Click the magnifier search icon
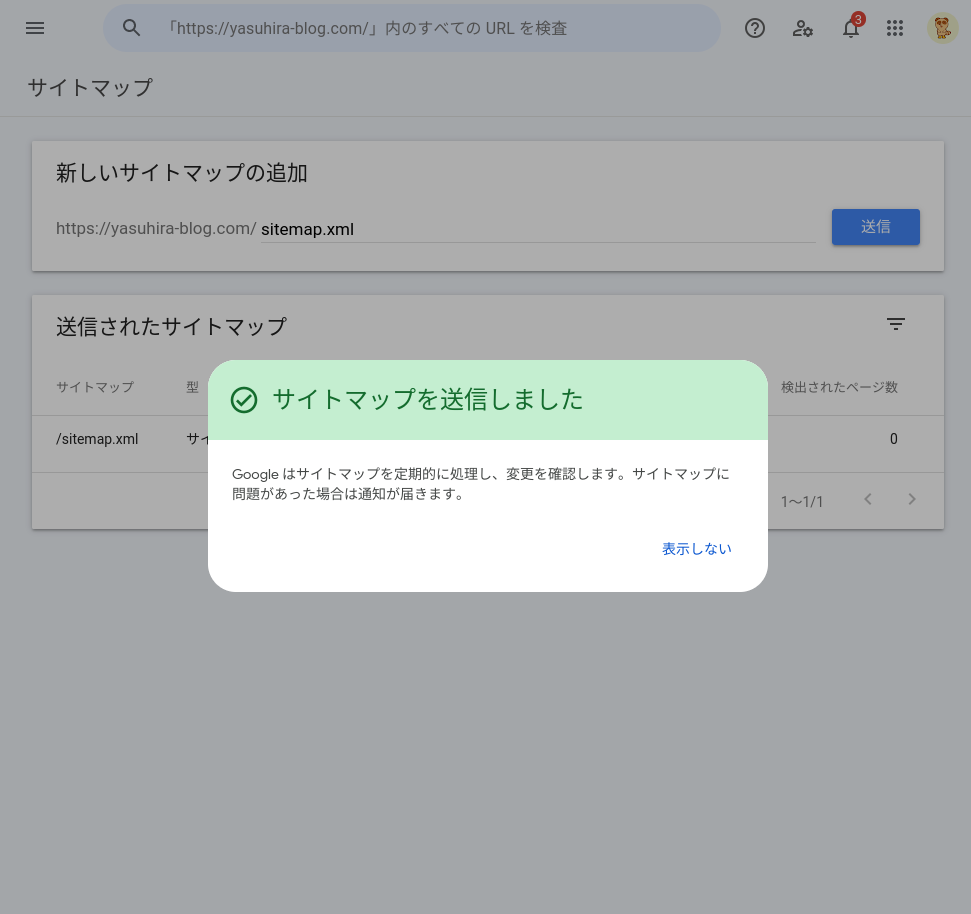971x914 pixels. tap(132, 28)
